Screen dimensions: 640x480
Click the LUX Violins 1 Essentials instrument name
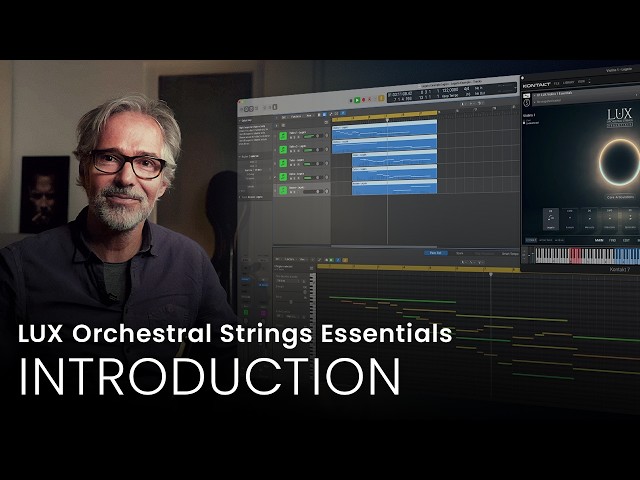(554, 93)
